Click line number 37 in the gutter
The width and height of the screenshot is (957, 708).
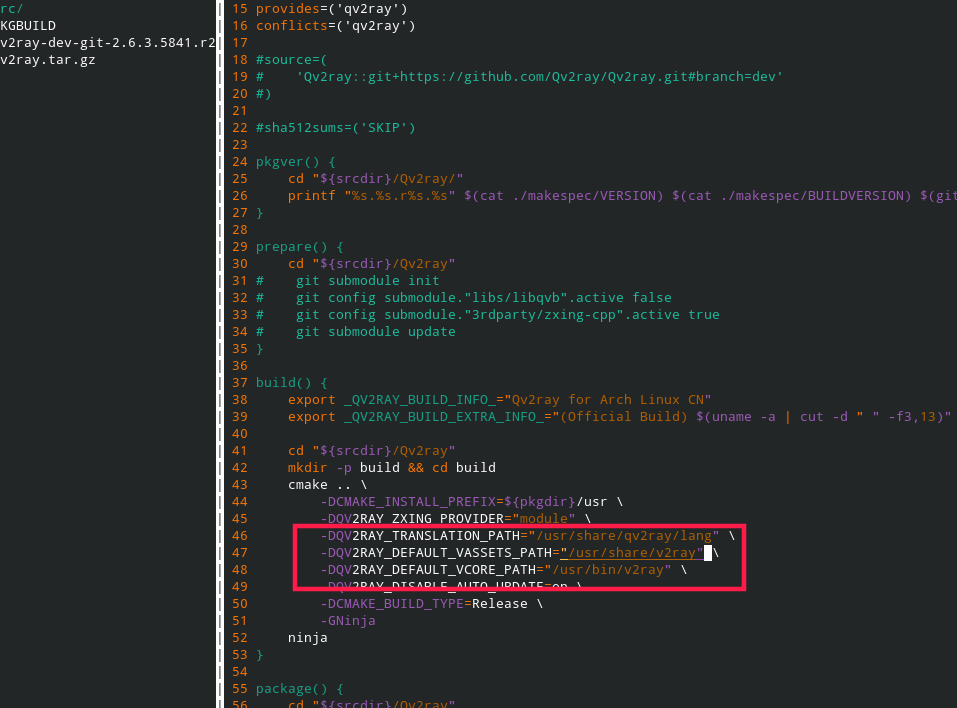click(240, 383)
